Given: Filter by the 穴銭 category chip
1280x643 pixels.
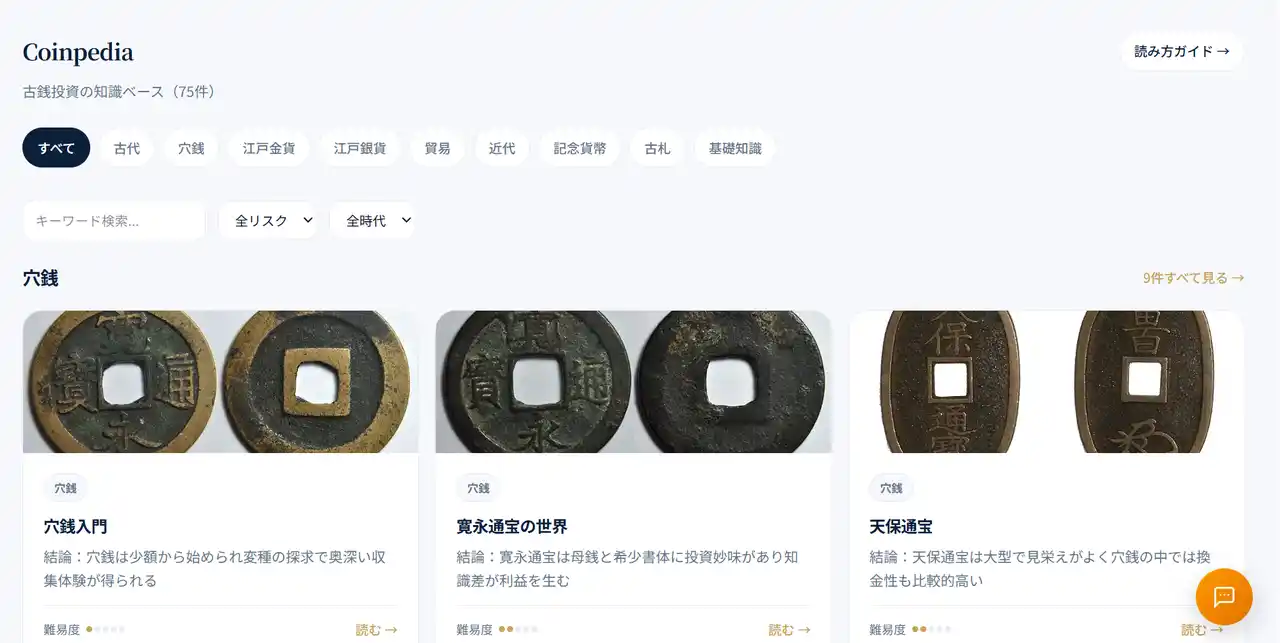Looking at the screenshot, I should coord(191,148).
